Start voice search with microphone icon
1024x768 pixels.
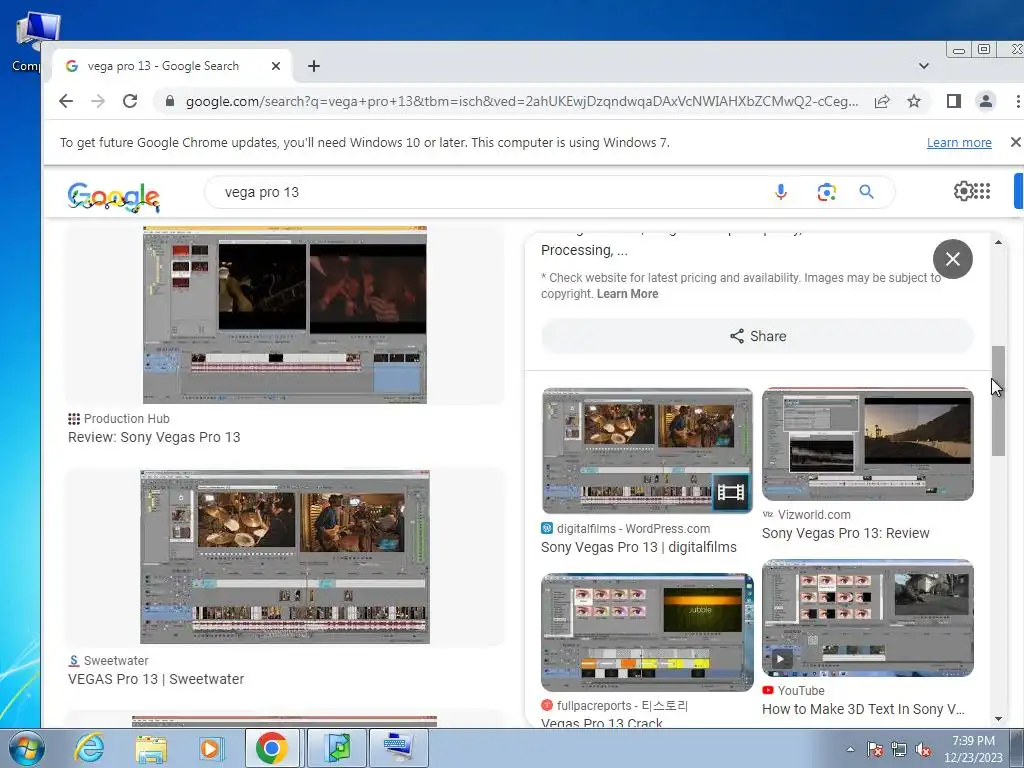point(780,192)
